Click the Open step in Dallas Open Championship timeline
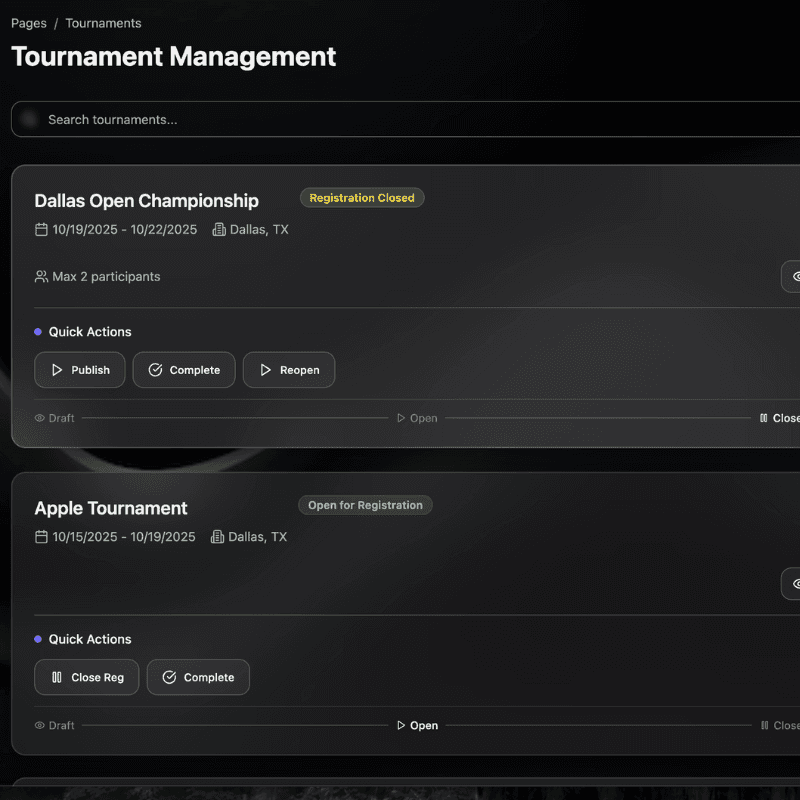Image resolution: width=800 pixels, height=800 pixels. click(417, 418)
